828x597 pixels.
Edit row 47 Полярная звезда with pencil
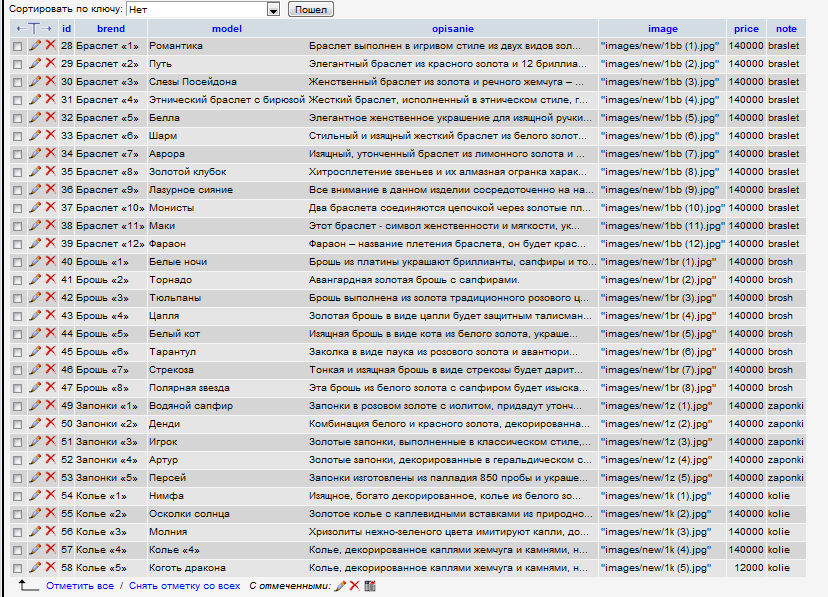click(35, 387)
